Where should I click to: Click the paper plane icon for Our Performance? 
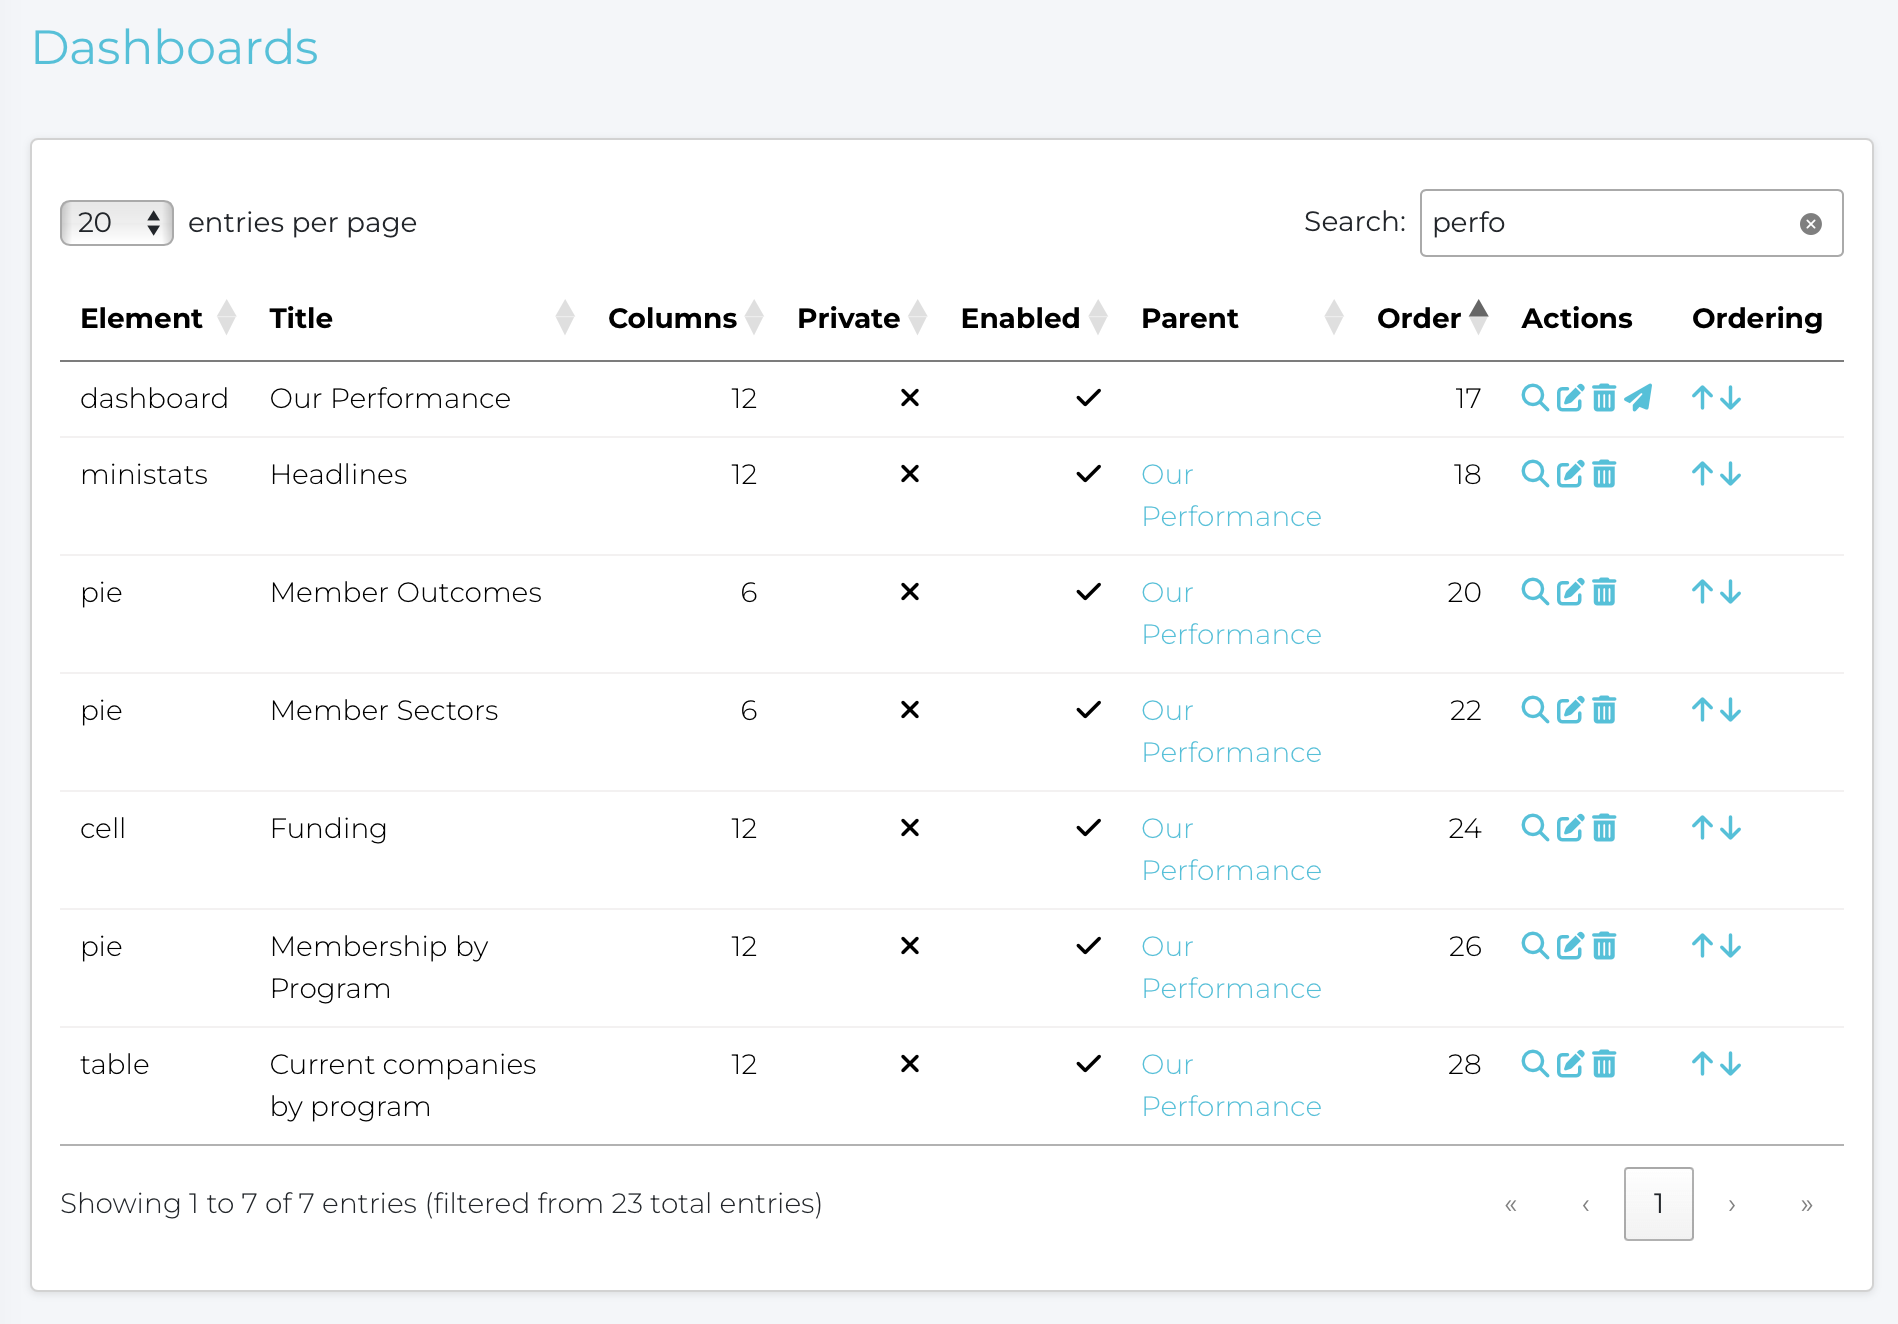pyautogui.click(x=1638, y=398)
